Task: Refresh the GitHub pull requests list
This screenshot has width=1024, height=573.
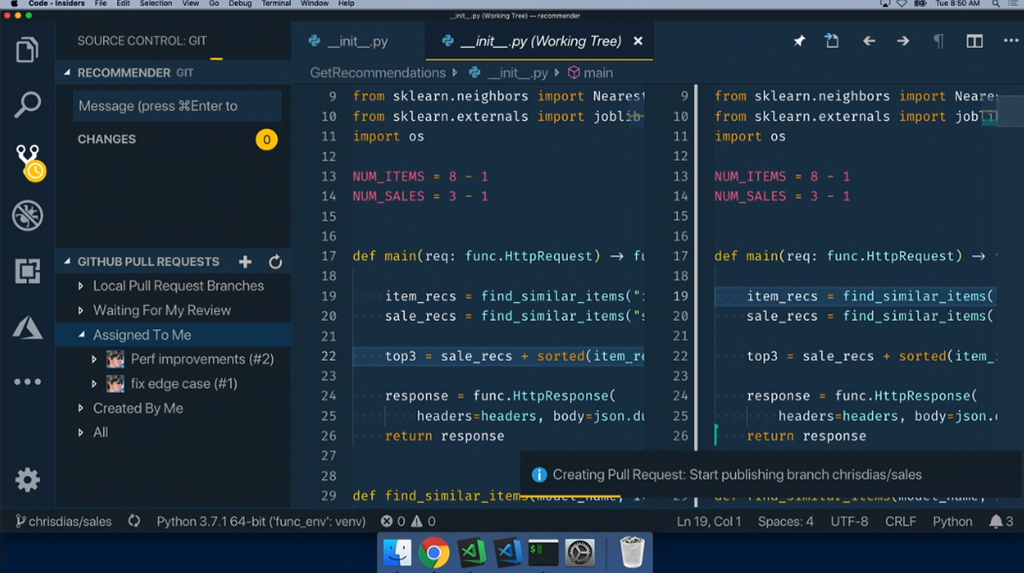Action: 275,262
